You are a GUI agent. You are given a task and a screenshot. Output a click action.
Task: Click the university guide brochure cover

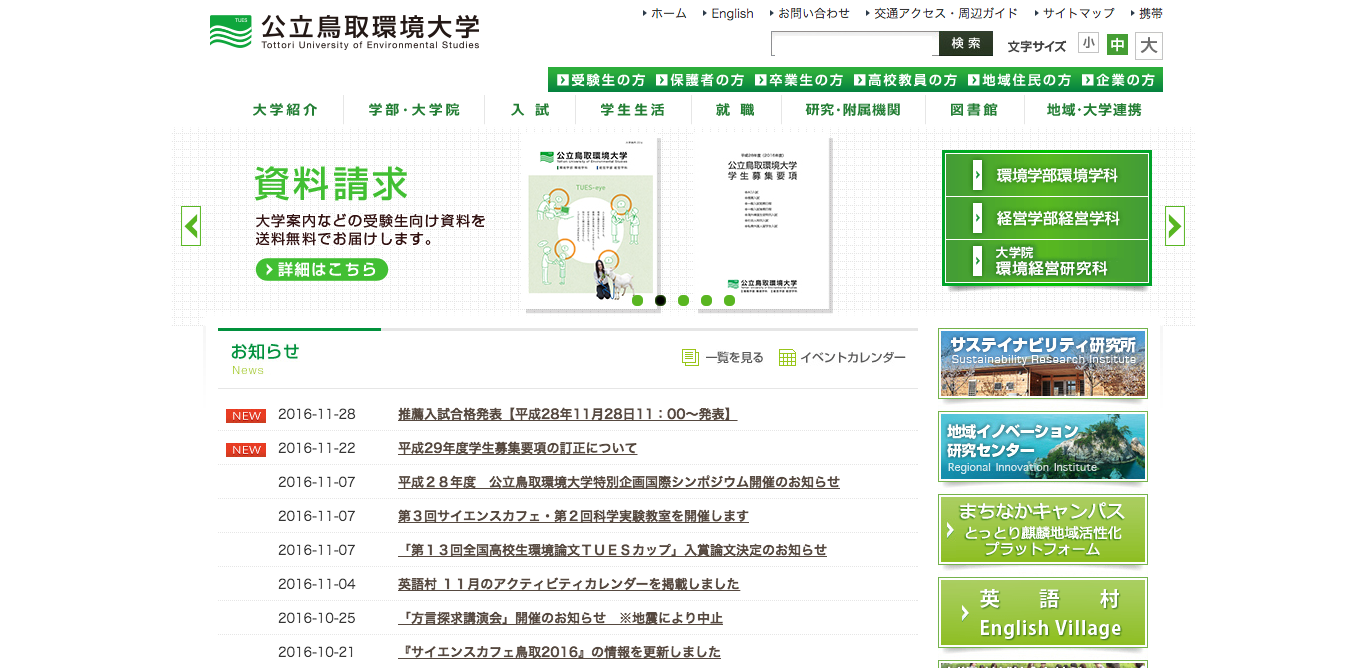(x=591, y=223)
